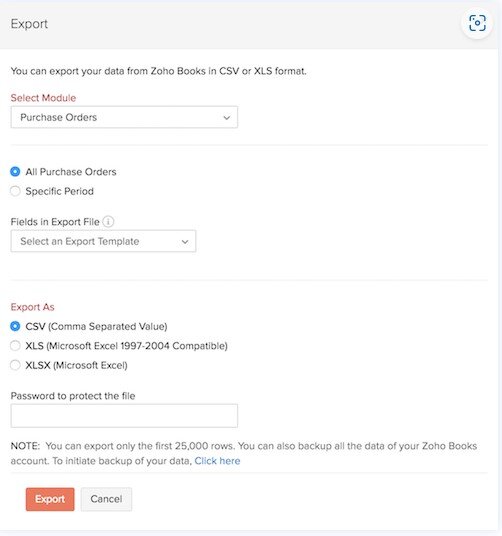Screen dimensions: 502x536
Task: Choose the Specific Period option
Action: (15, 191)
